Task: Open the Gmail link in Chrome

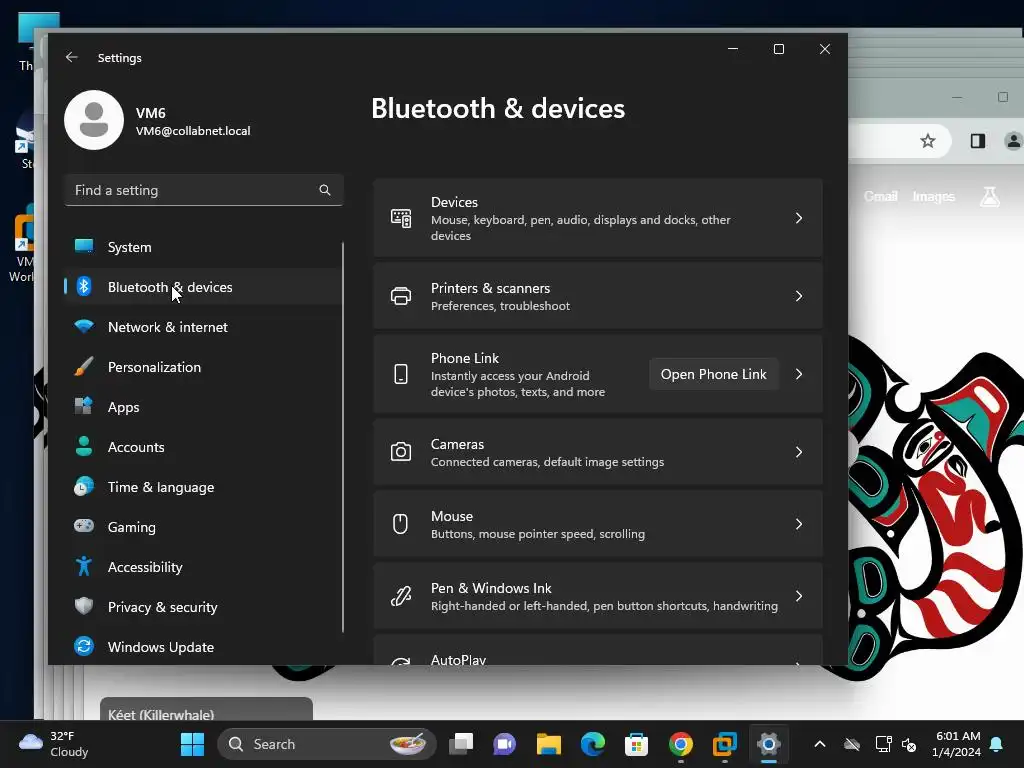Action: point(880,196)
